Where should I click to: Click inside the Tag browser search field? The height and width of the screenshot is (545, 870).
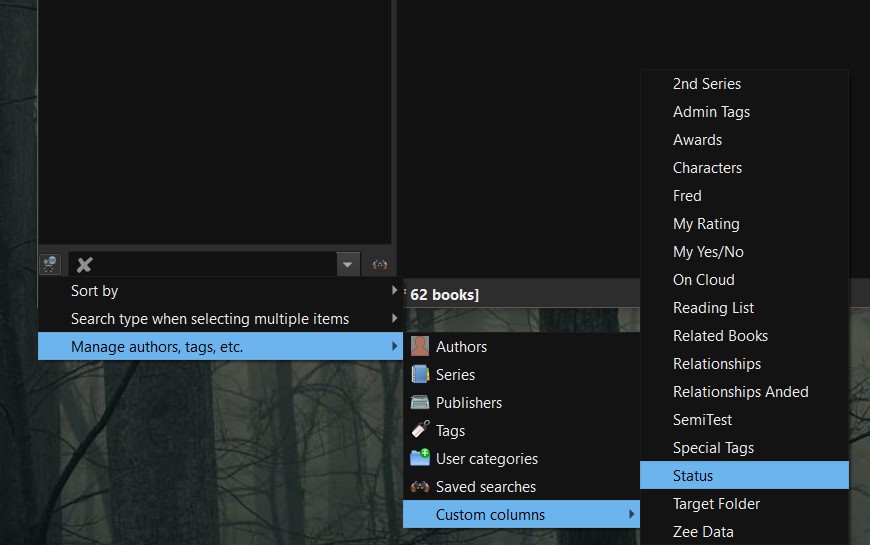215,265
